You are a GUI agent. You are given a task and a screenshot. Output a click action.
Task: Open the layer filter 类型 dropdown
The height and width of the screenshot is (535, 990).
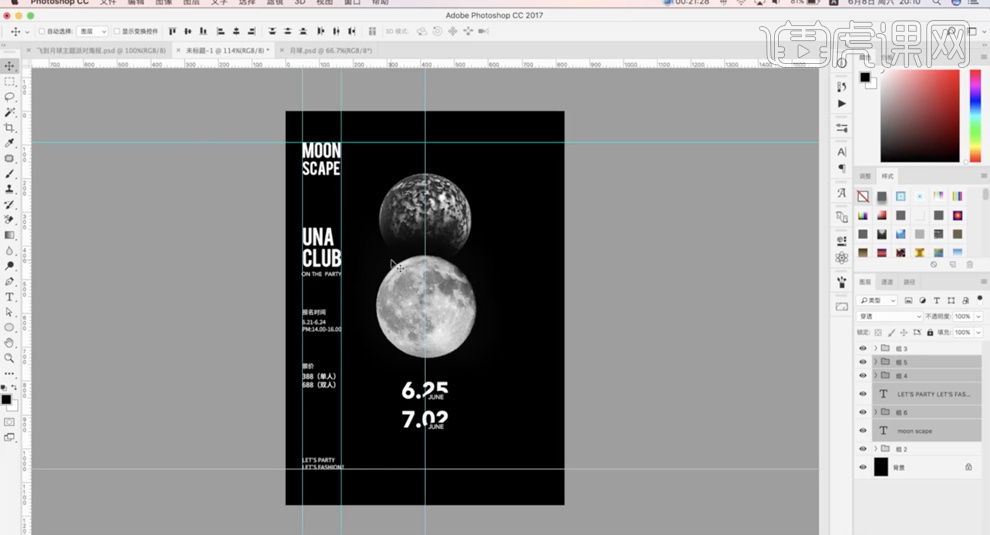pyautogui.click(x=878, y=300)
